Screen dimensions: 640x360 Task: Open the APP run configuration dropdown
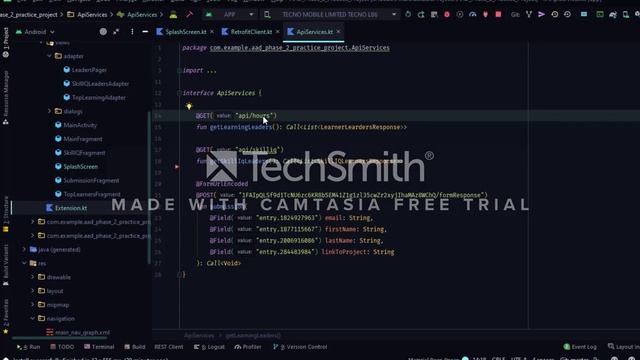[x=230, y=15]
